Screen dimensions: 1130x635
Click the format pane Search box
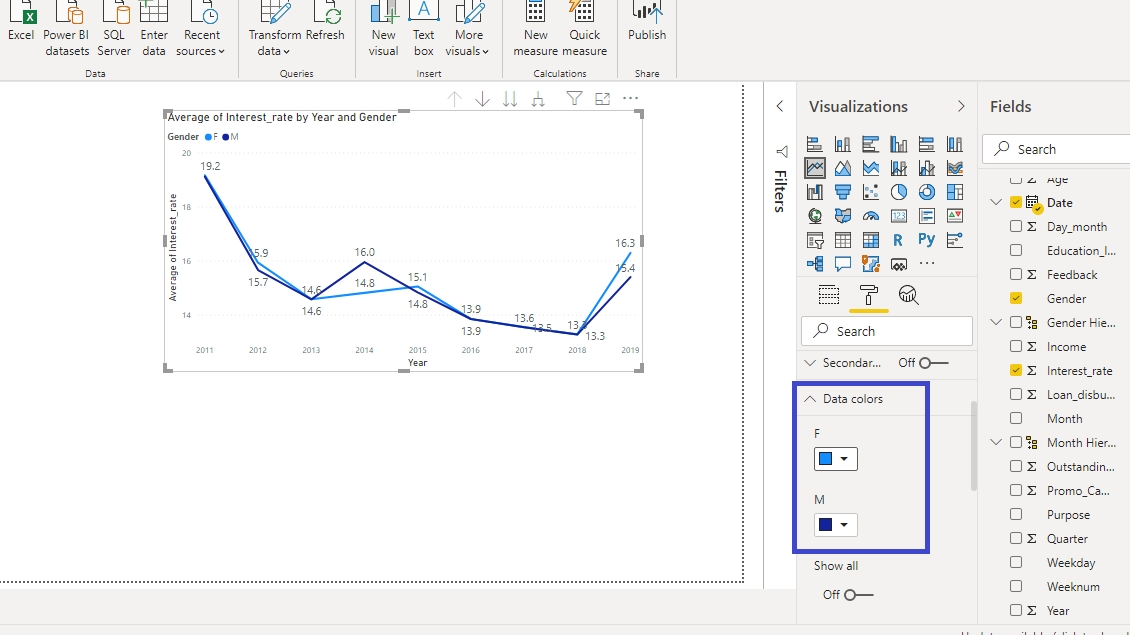click(x=886, y=331)
